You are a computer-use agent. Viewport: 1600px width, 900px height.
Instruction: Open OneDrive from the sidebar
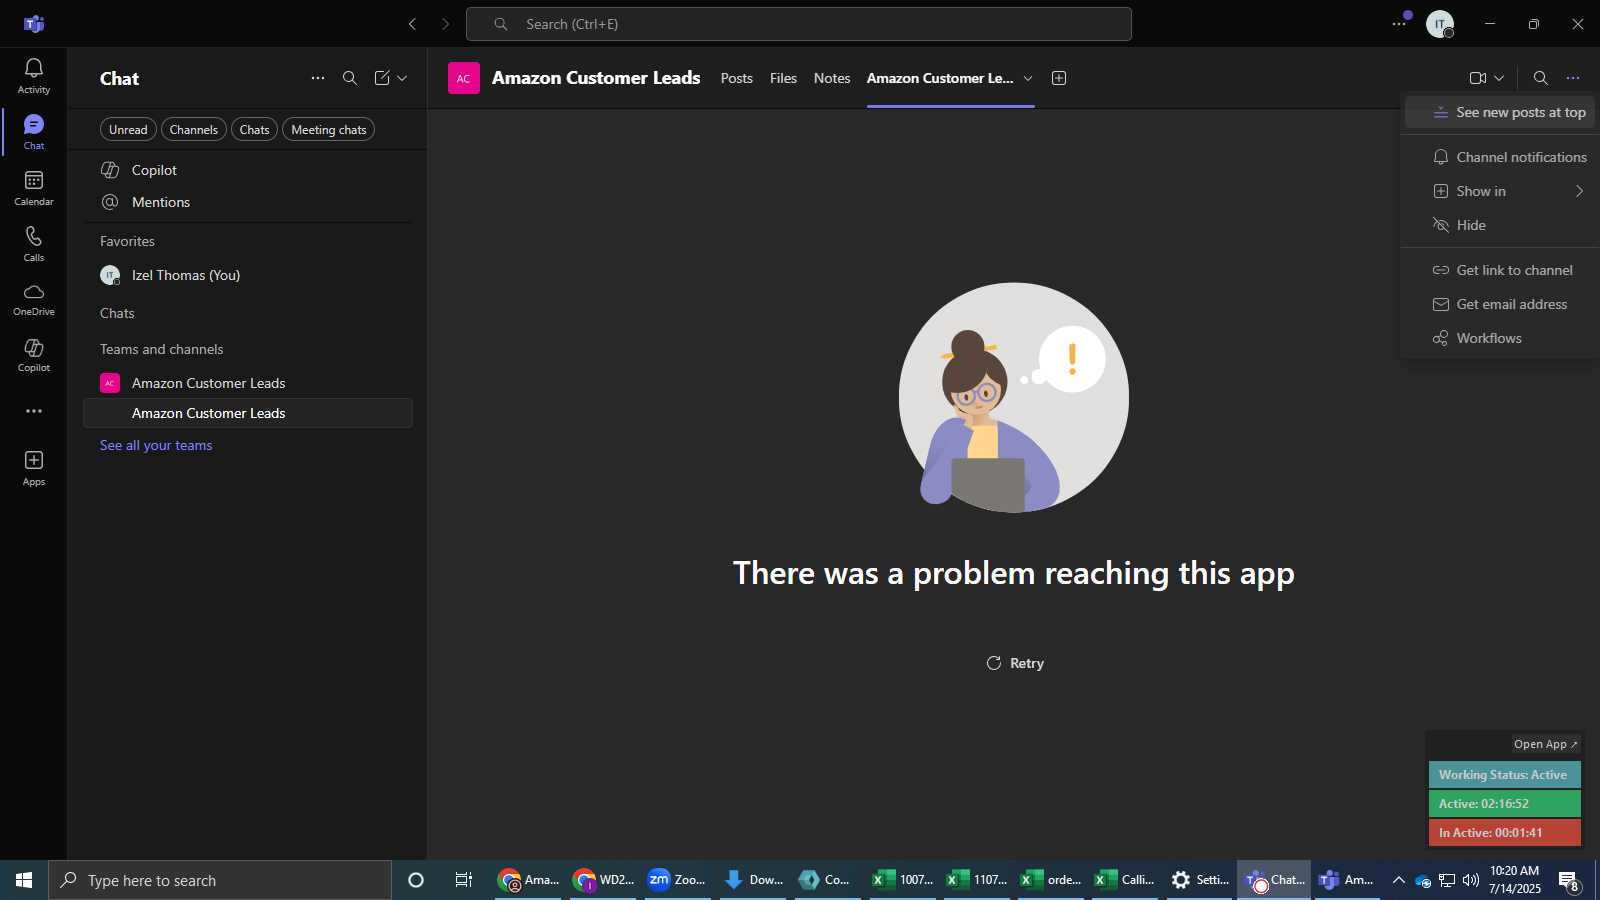pos(33,299)
